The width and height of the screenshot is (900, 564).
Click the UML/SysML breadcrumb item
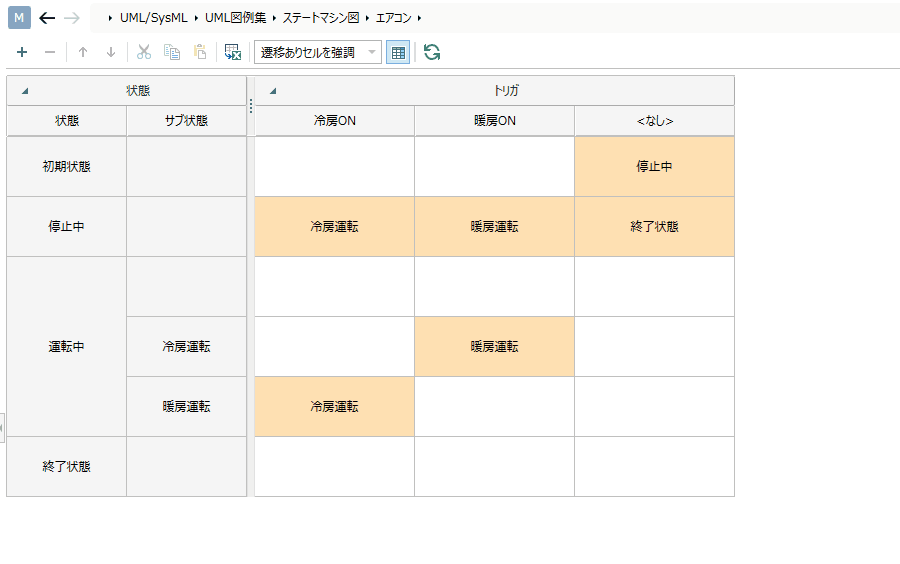coord(153,18)
